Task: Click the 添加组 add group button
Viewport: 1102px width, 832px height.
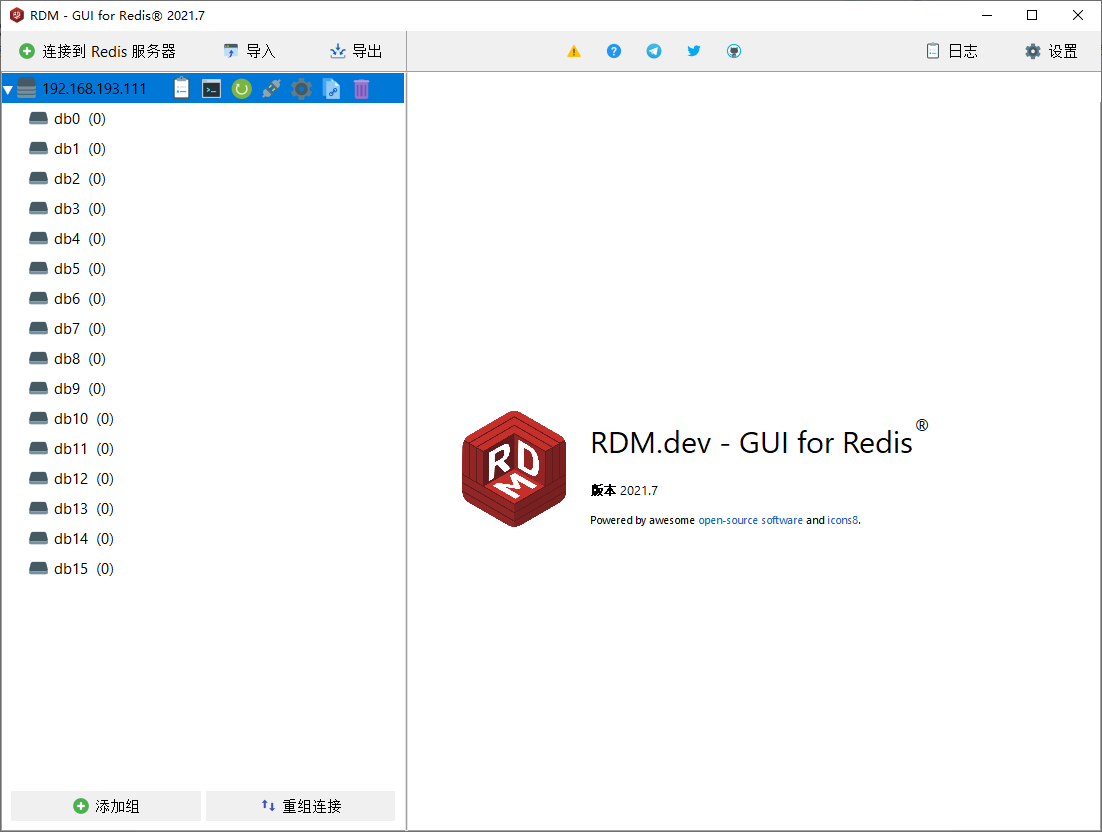Action: 106,806
